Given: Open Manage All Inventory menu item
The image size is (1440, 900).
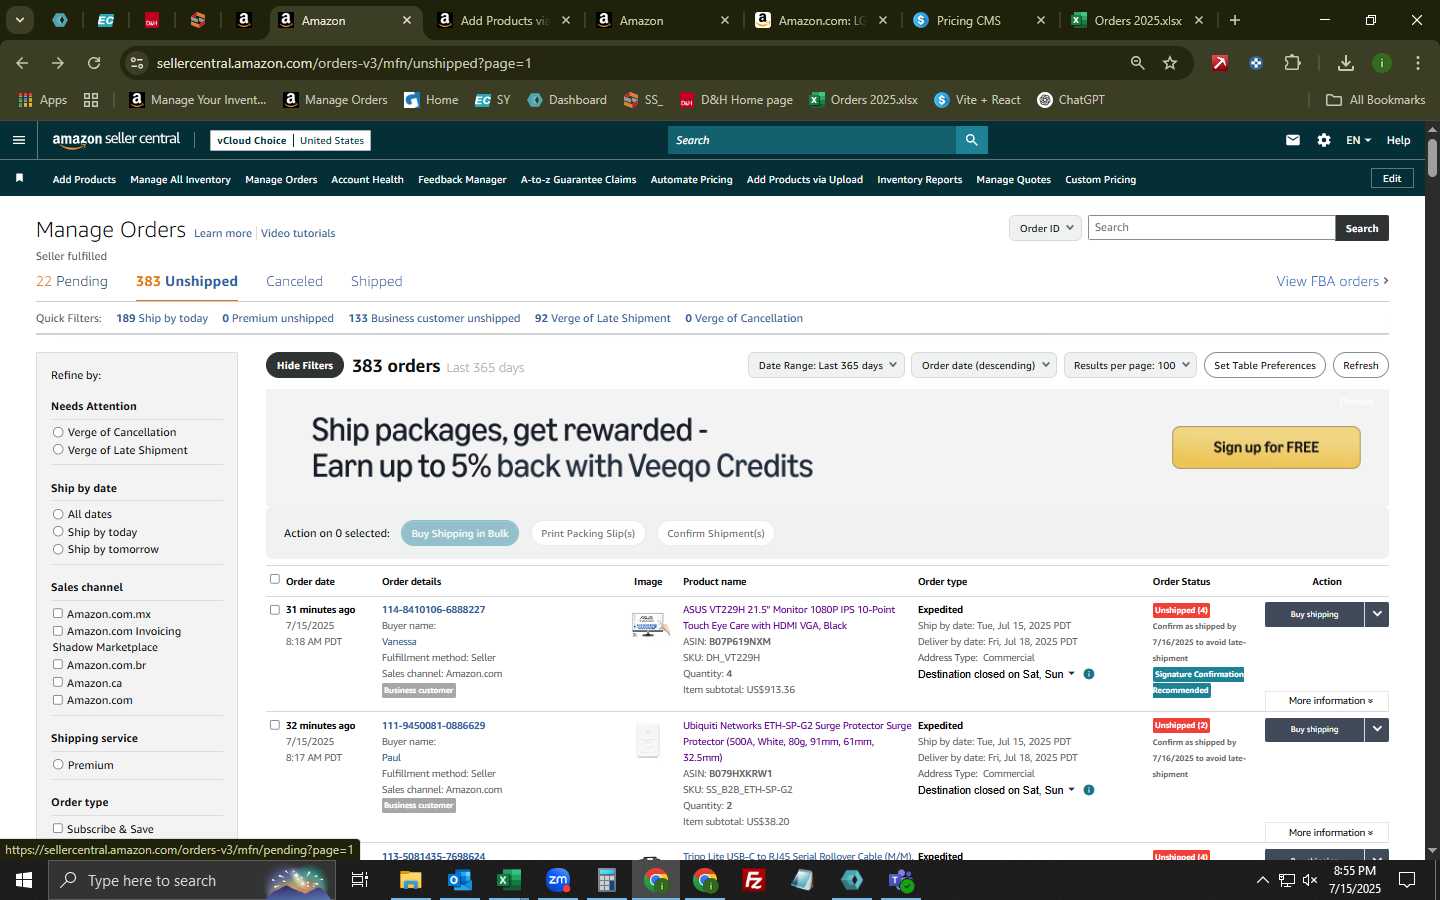Looking at the screenshot, I should tap(180, 179).
